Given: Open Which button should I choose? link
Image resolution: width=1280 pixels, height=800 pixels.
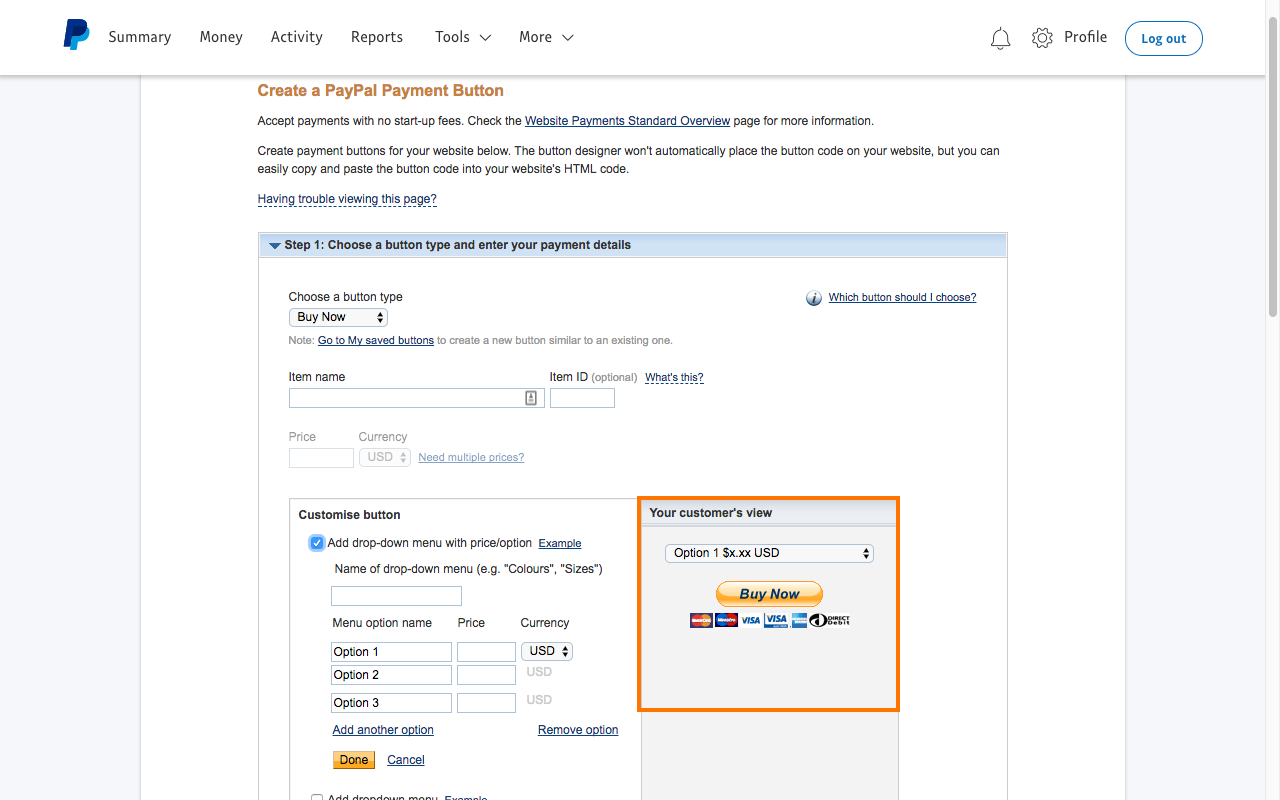Looking at the screenshot, I should point(903,297).
